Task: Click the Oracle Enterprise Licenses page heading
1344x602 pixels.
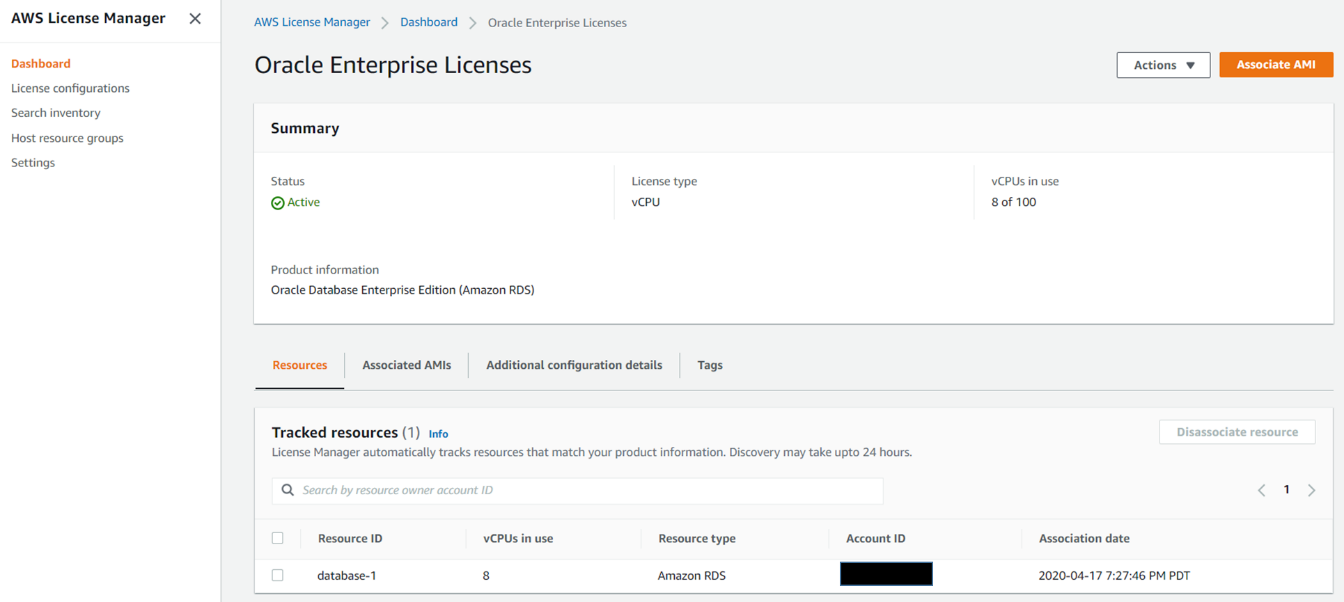Action: 393,65
